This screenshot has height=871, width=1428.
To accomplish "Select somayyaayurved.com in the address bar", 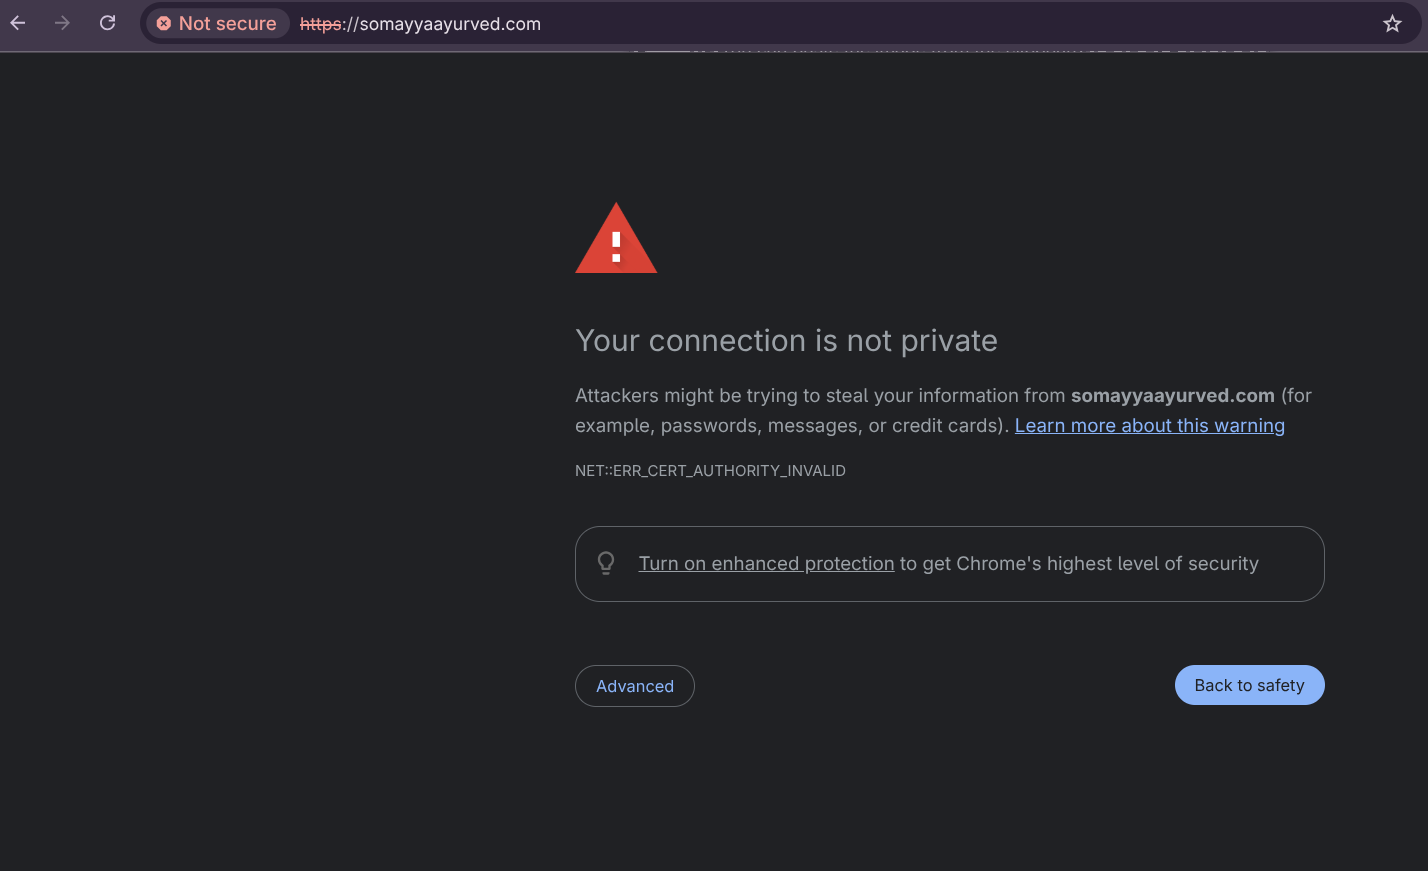I will (x=449, y=24).
